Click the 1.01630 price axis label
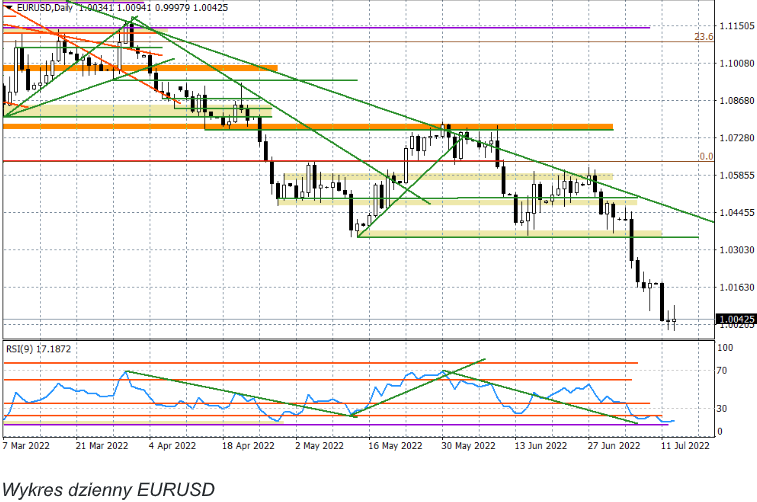This screenshot has height=502, width=757. (735, 288)
